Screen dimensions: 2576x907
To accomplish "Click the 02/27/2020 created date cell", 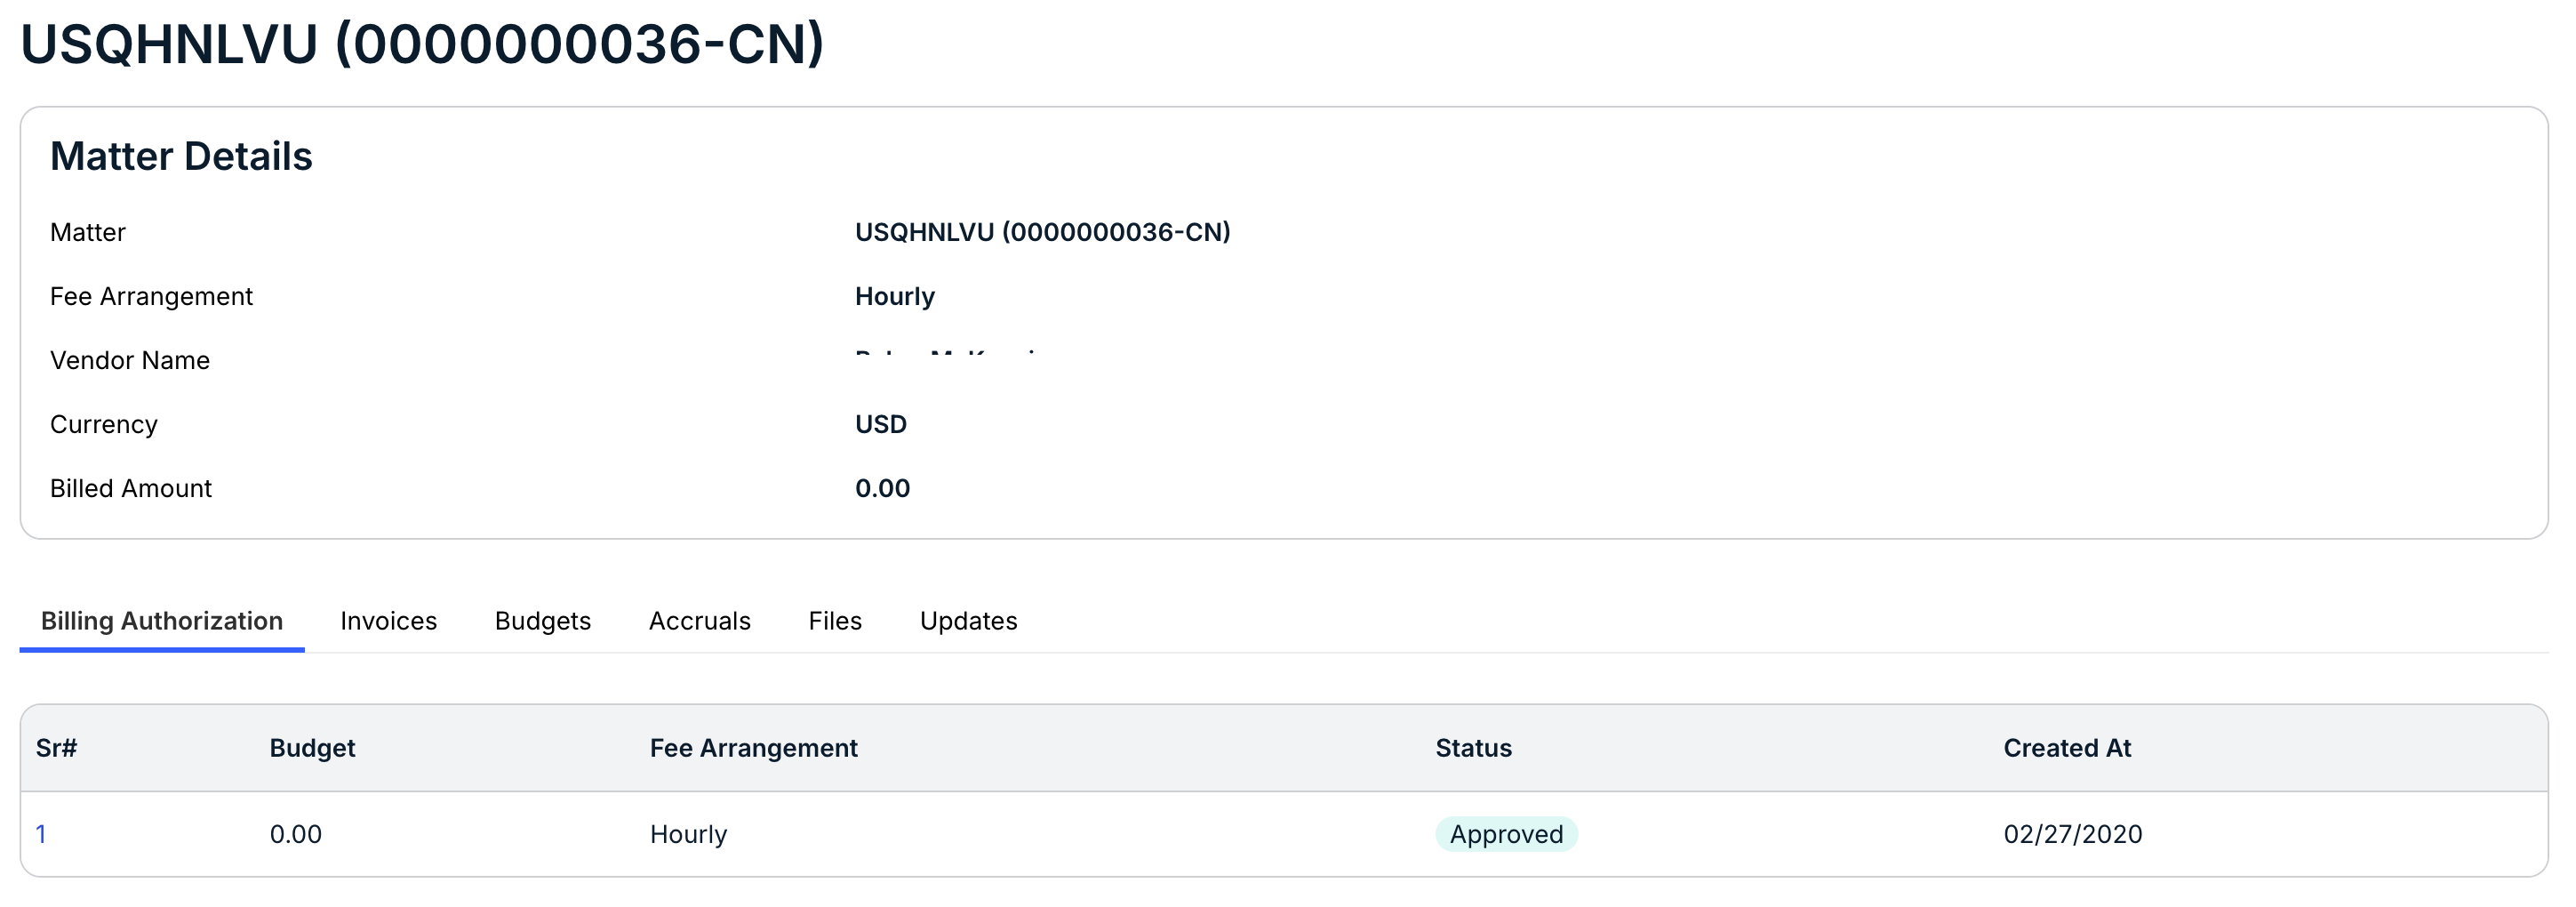I will [2073, 834].
